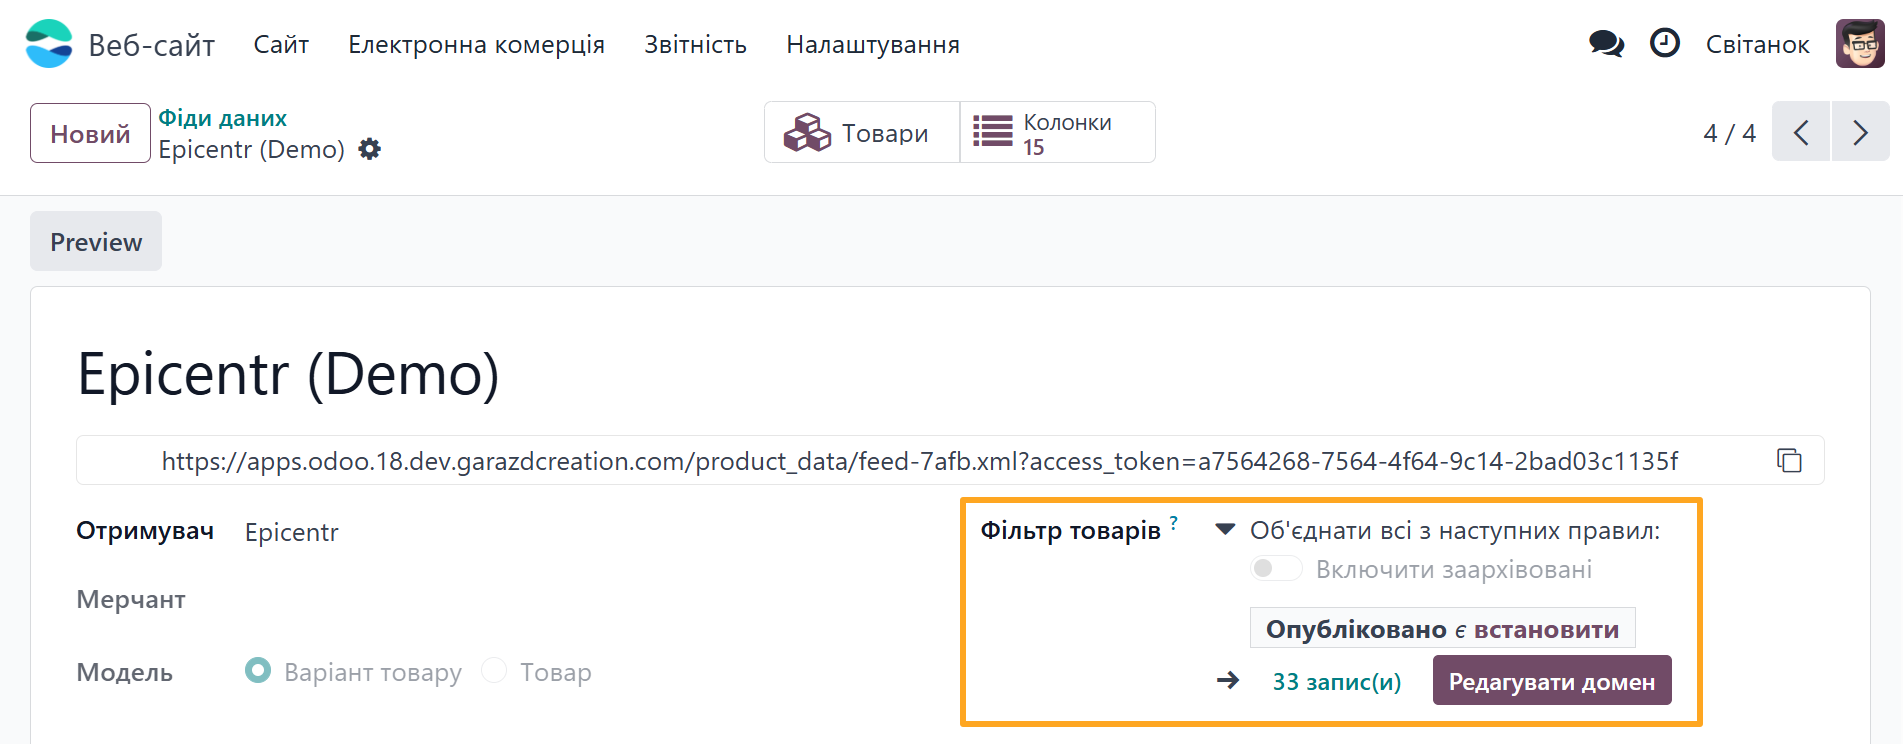Viewport: 1903px width, 744px height.
Task: Click the Опубліковано є встановити filter chip
Action: (x=1442, y=628)
